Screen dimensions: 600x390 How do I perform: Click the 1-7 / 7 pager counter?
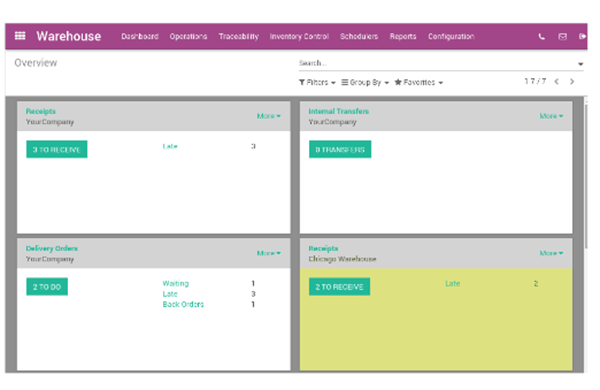(535, 81)
